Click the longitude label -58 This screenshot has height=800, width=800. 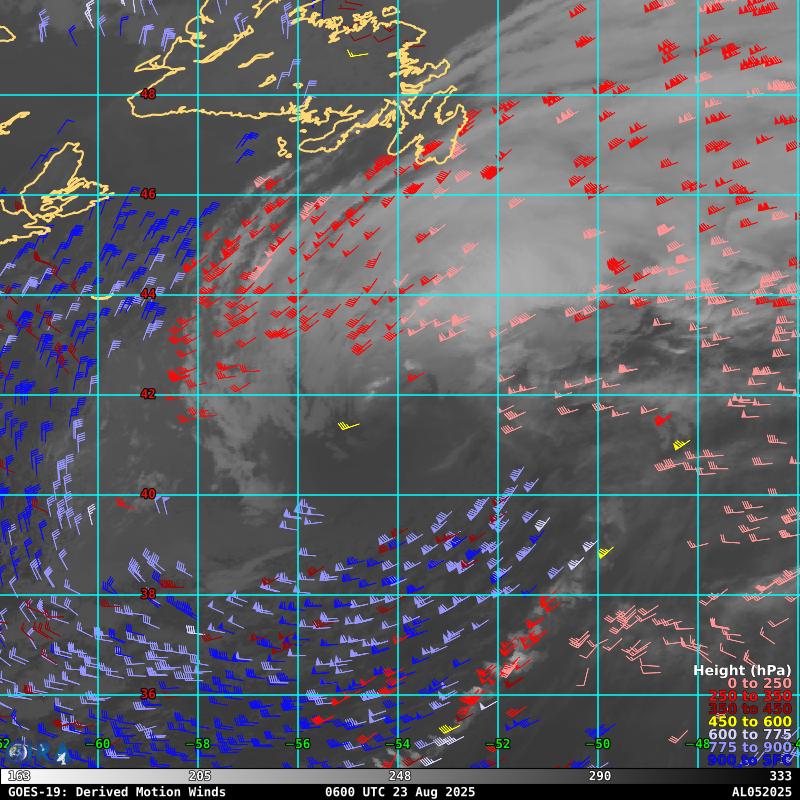(198, 744)
